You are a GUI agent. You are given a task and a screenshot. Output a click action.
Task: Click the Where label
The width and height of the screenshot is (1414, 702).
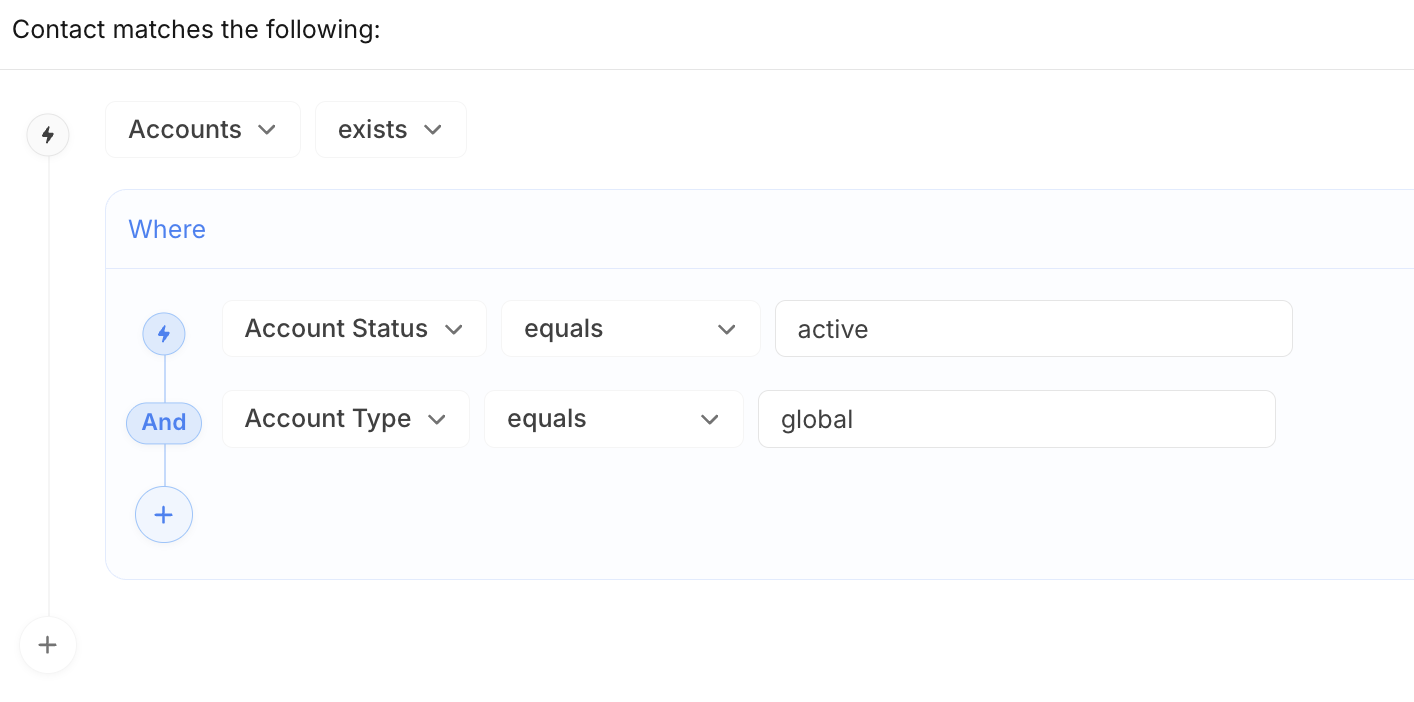point(167,229)
